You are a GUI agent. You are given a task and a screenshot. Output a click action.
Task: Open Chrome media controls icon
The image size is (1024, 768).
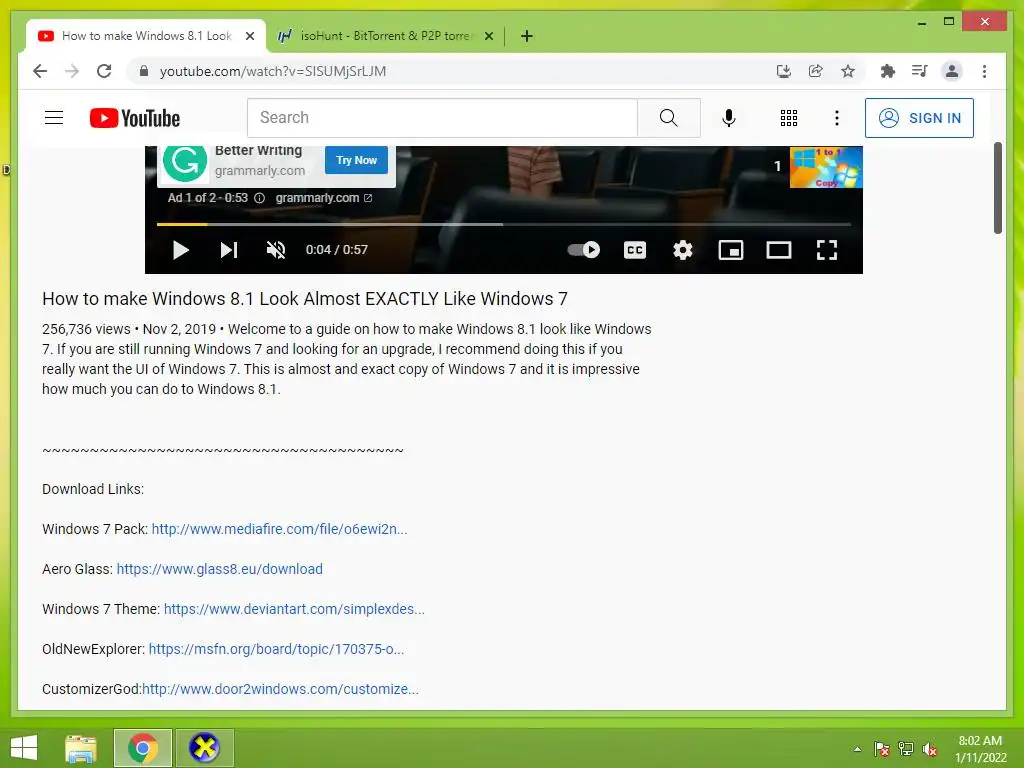[x=920, y=71]
